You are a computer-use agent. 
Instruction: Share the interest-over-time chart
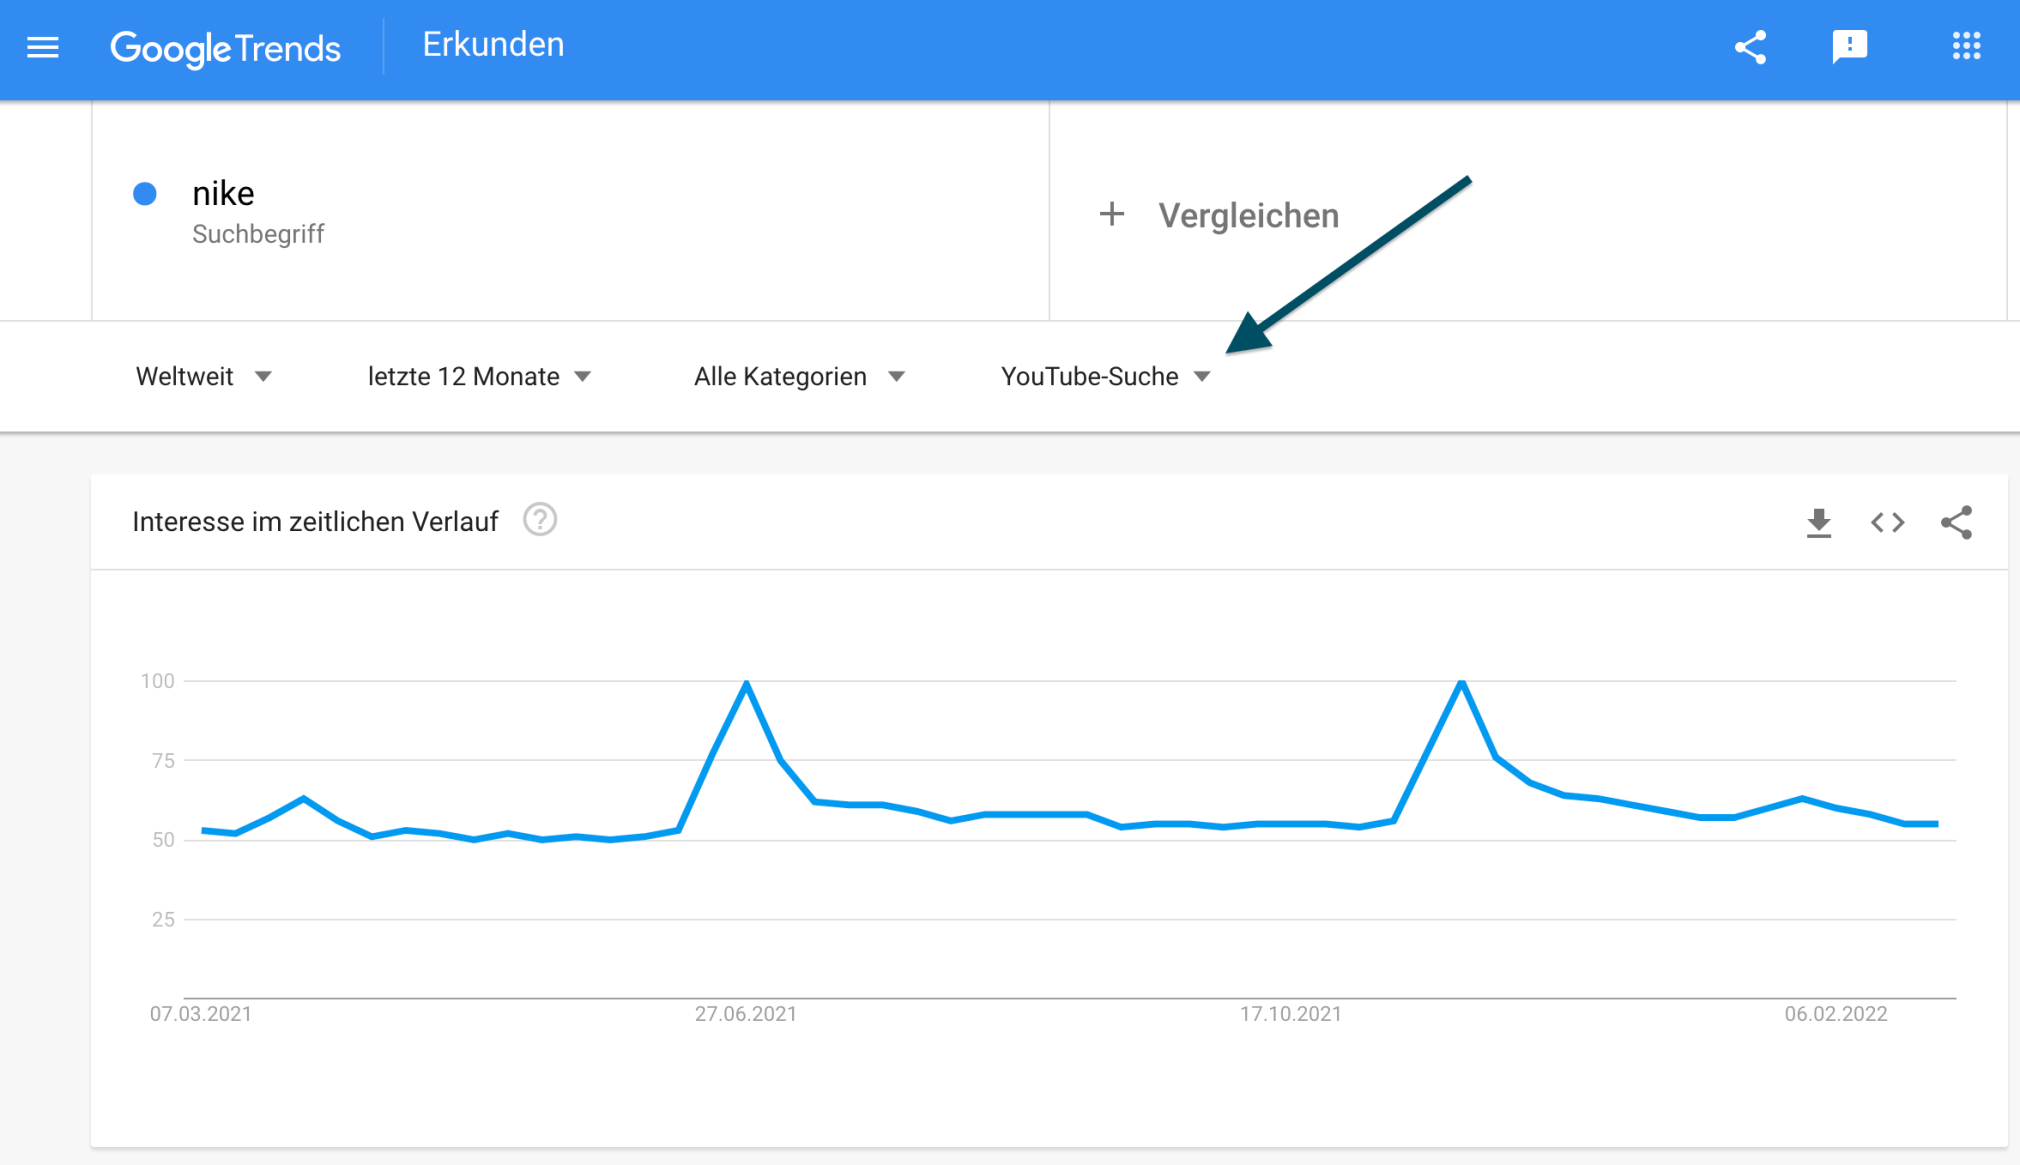tap(1957, 521)
